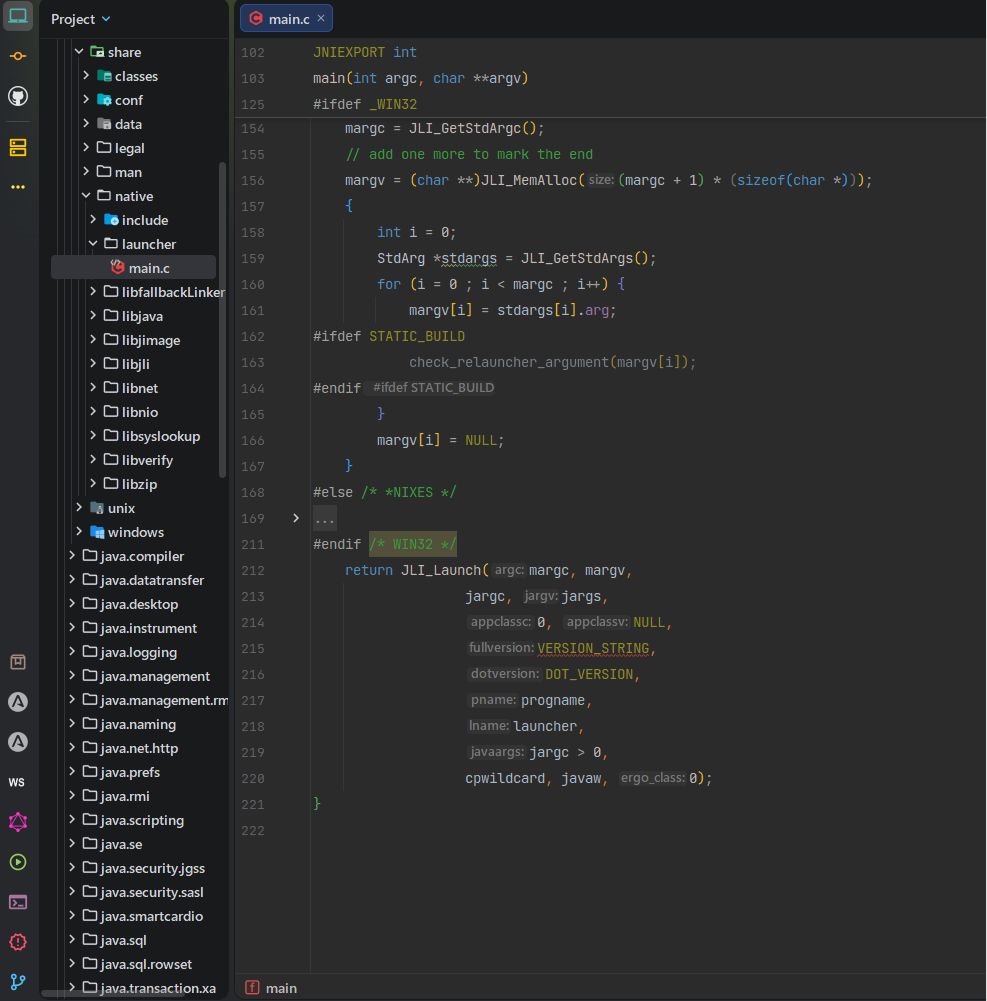
Task: Open the Git tool window icon
Action: pyautogui.click(x=18, y=982)
